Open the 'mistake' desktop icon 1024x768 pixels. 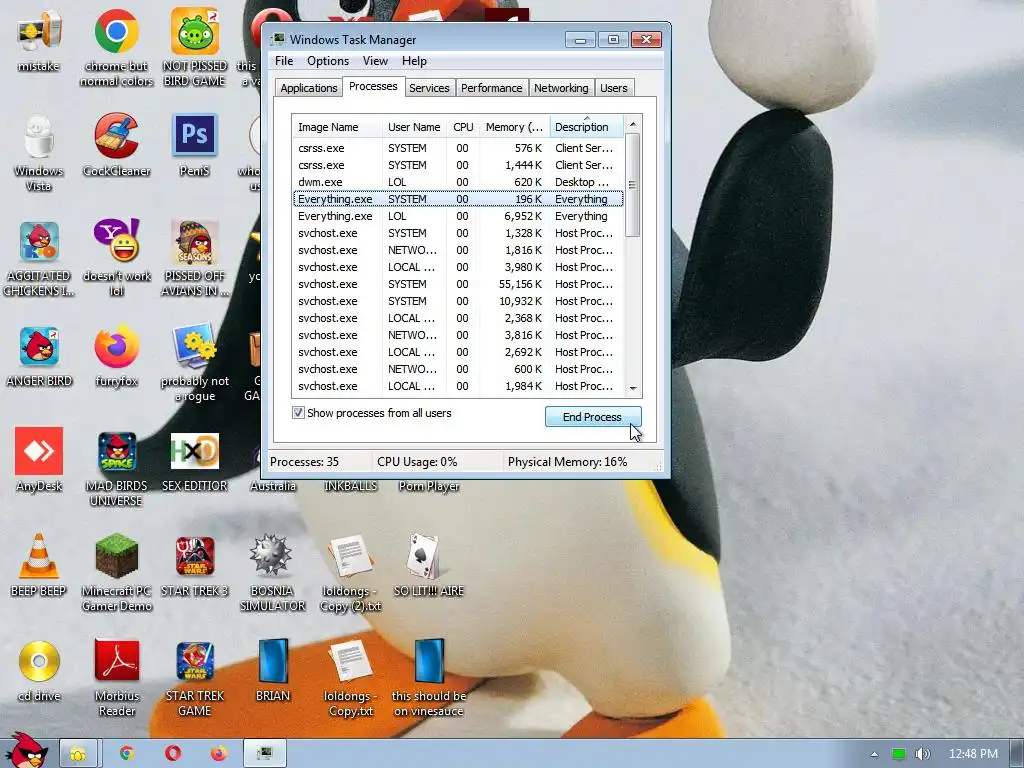point(39,39)
